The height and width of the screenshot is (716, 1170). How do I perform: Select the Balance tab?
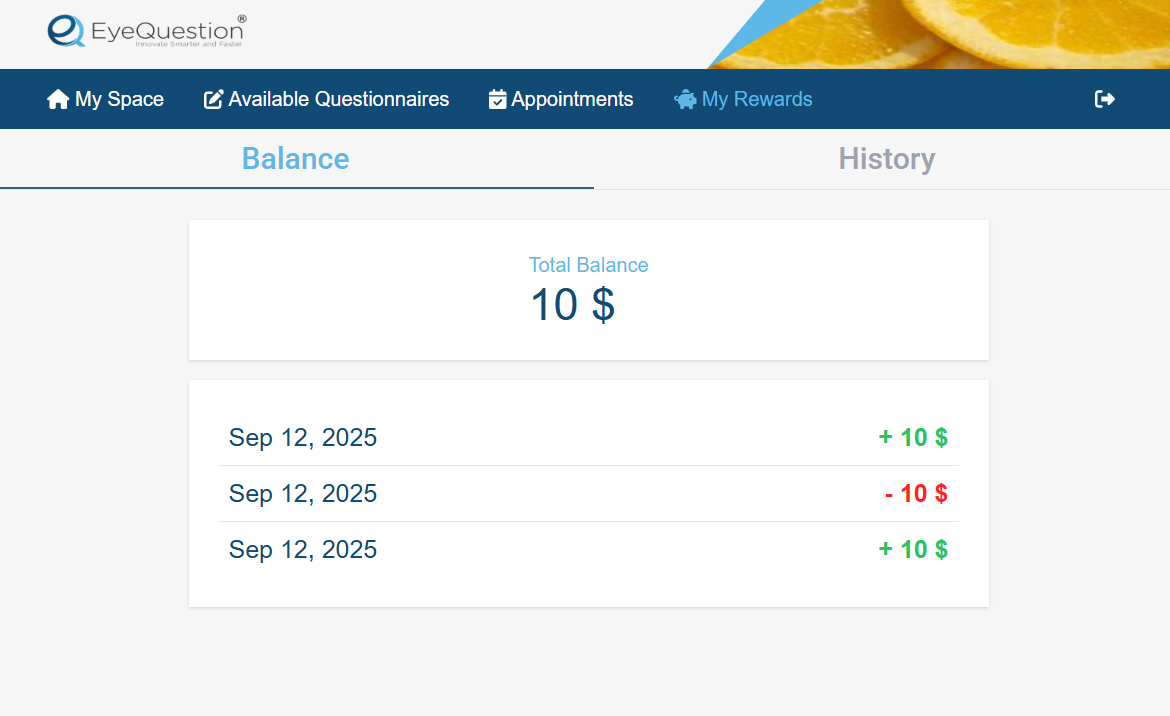coord(295,159)
